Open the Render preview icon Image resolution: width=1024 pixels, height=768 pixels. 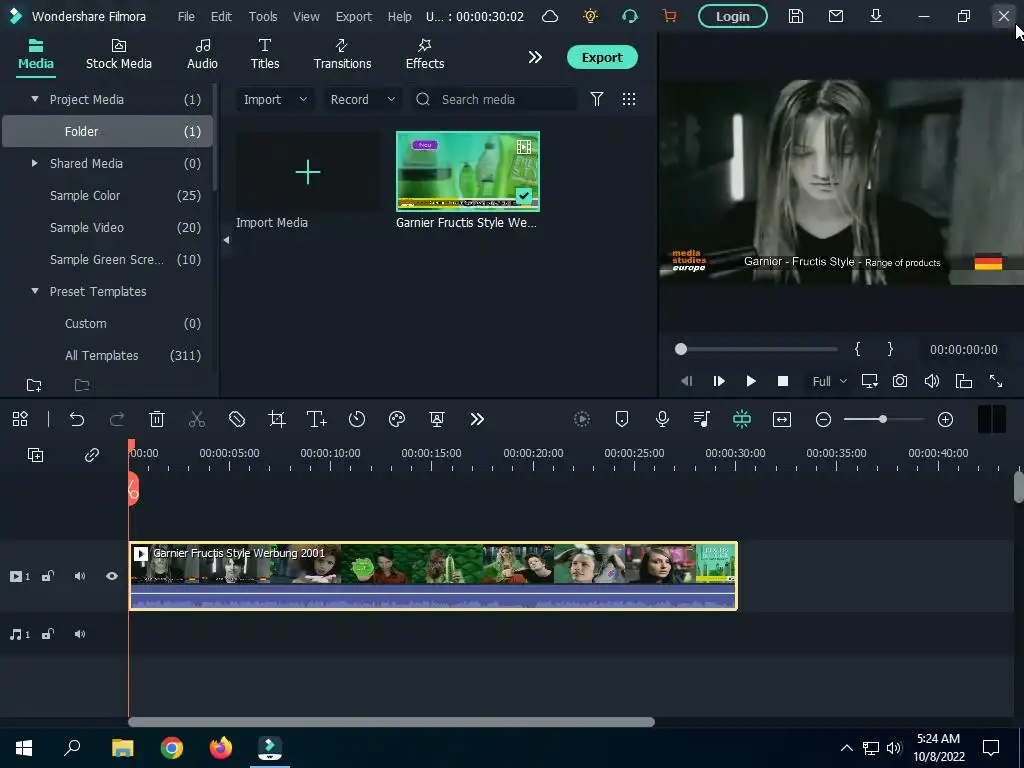582,419
